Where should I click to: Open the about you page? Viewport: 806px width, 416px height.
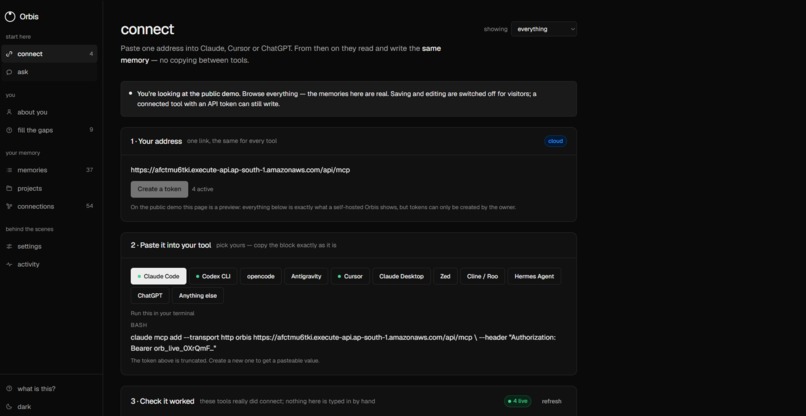[48, 112]
